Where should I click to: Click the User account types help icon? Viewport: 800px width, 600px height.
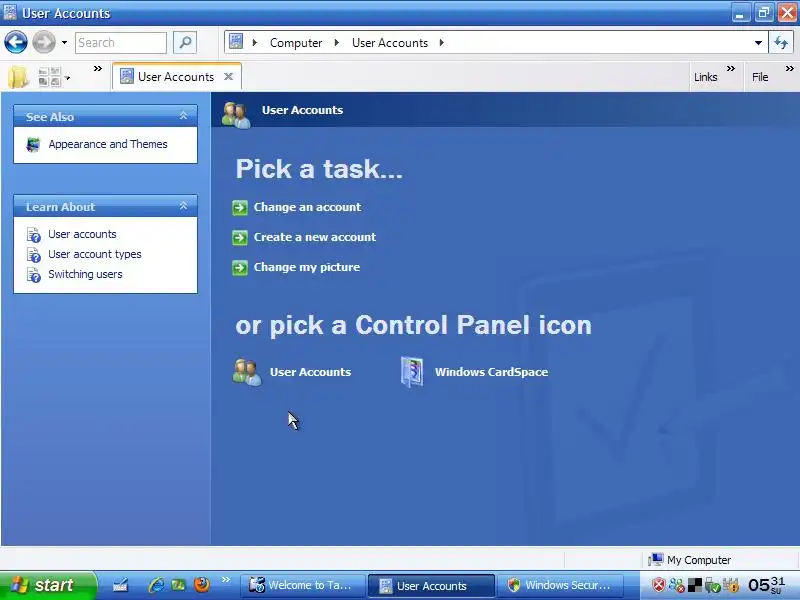click(34, 255)
